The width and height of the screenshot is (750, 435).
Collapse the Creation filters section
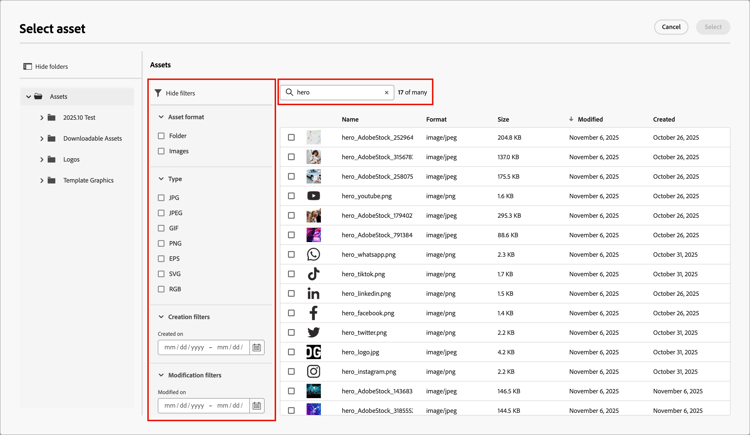[161, 317]
